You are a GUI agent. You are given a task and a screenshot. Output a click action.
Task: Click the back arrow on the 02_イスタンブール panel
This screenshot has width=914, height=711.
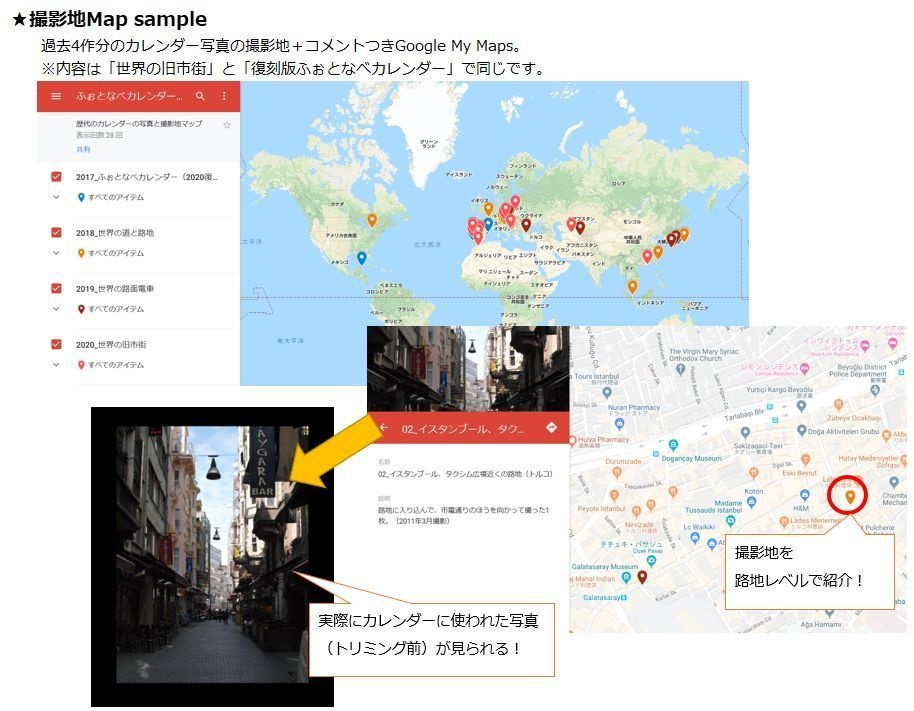point(383,427)
